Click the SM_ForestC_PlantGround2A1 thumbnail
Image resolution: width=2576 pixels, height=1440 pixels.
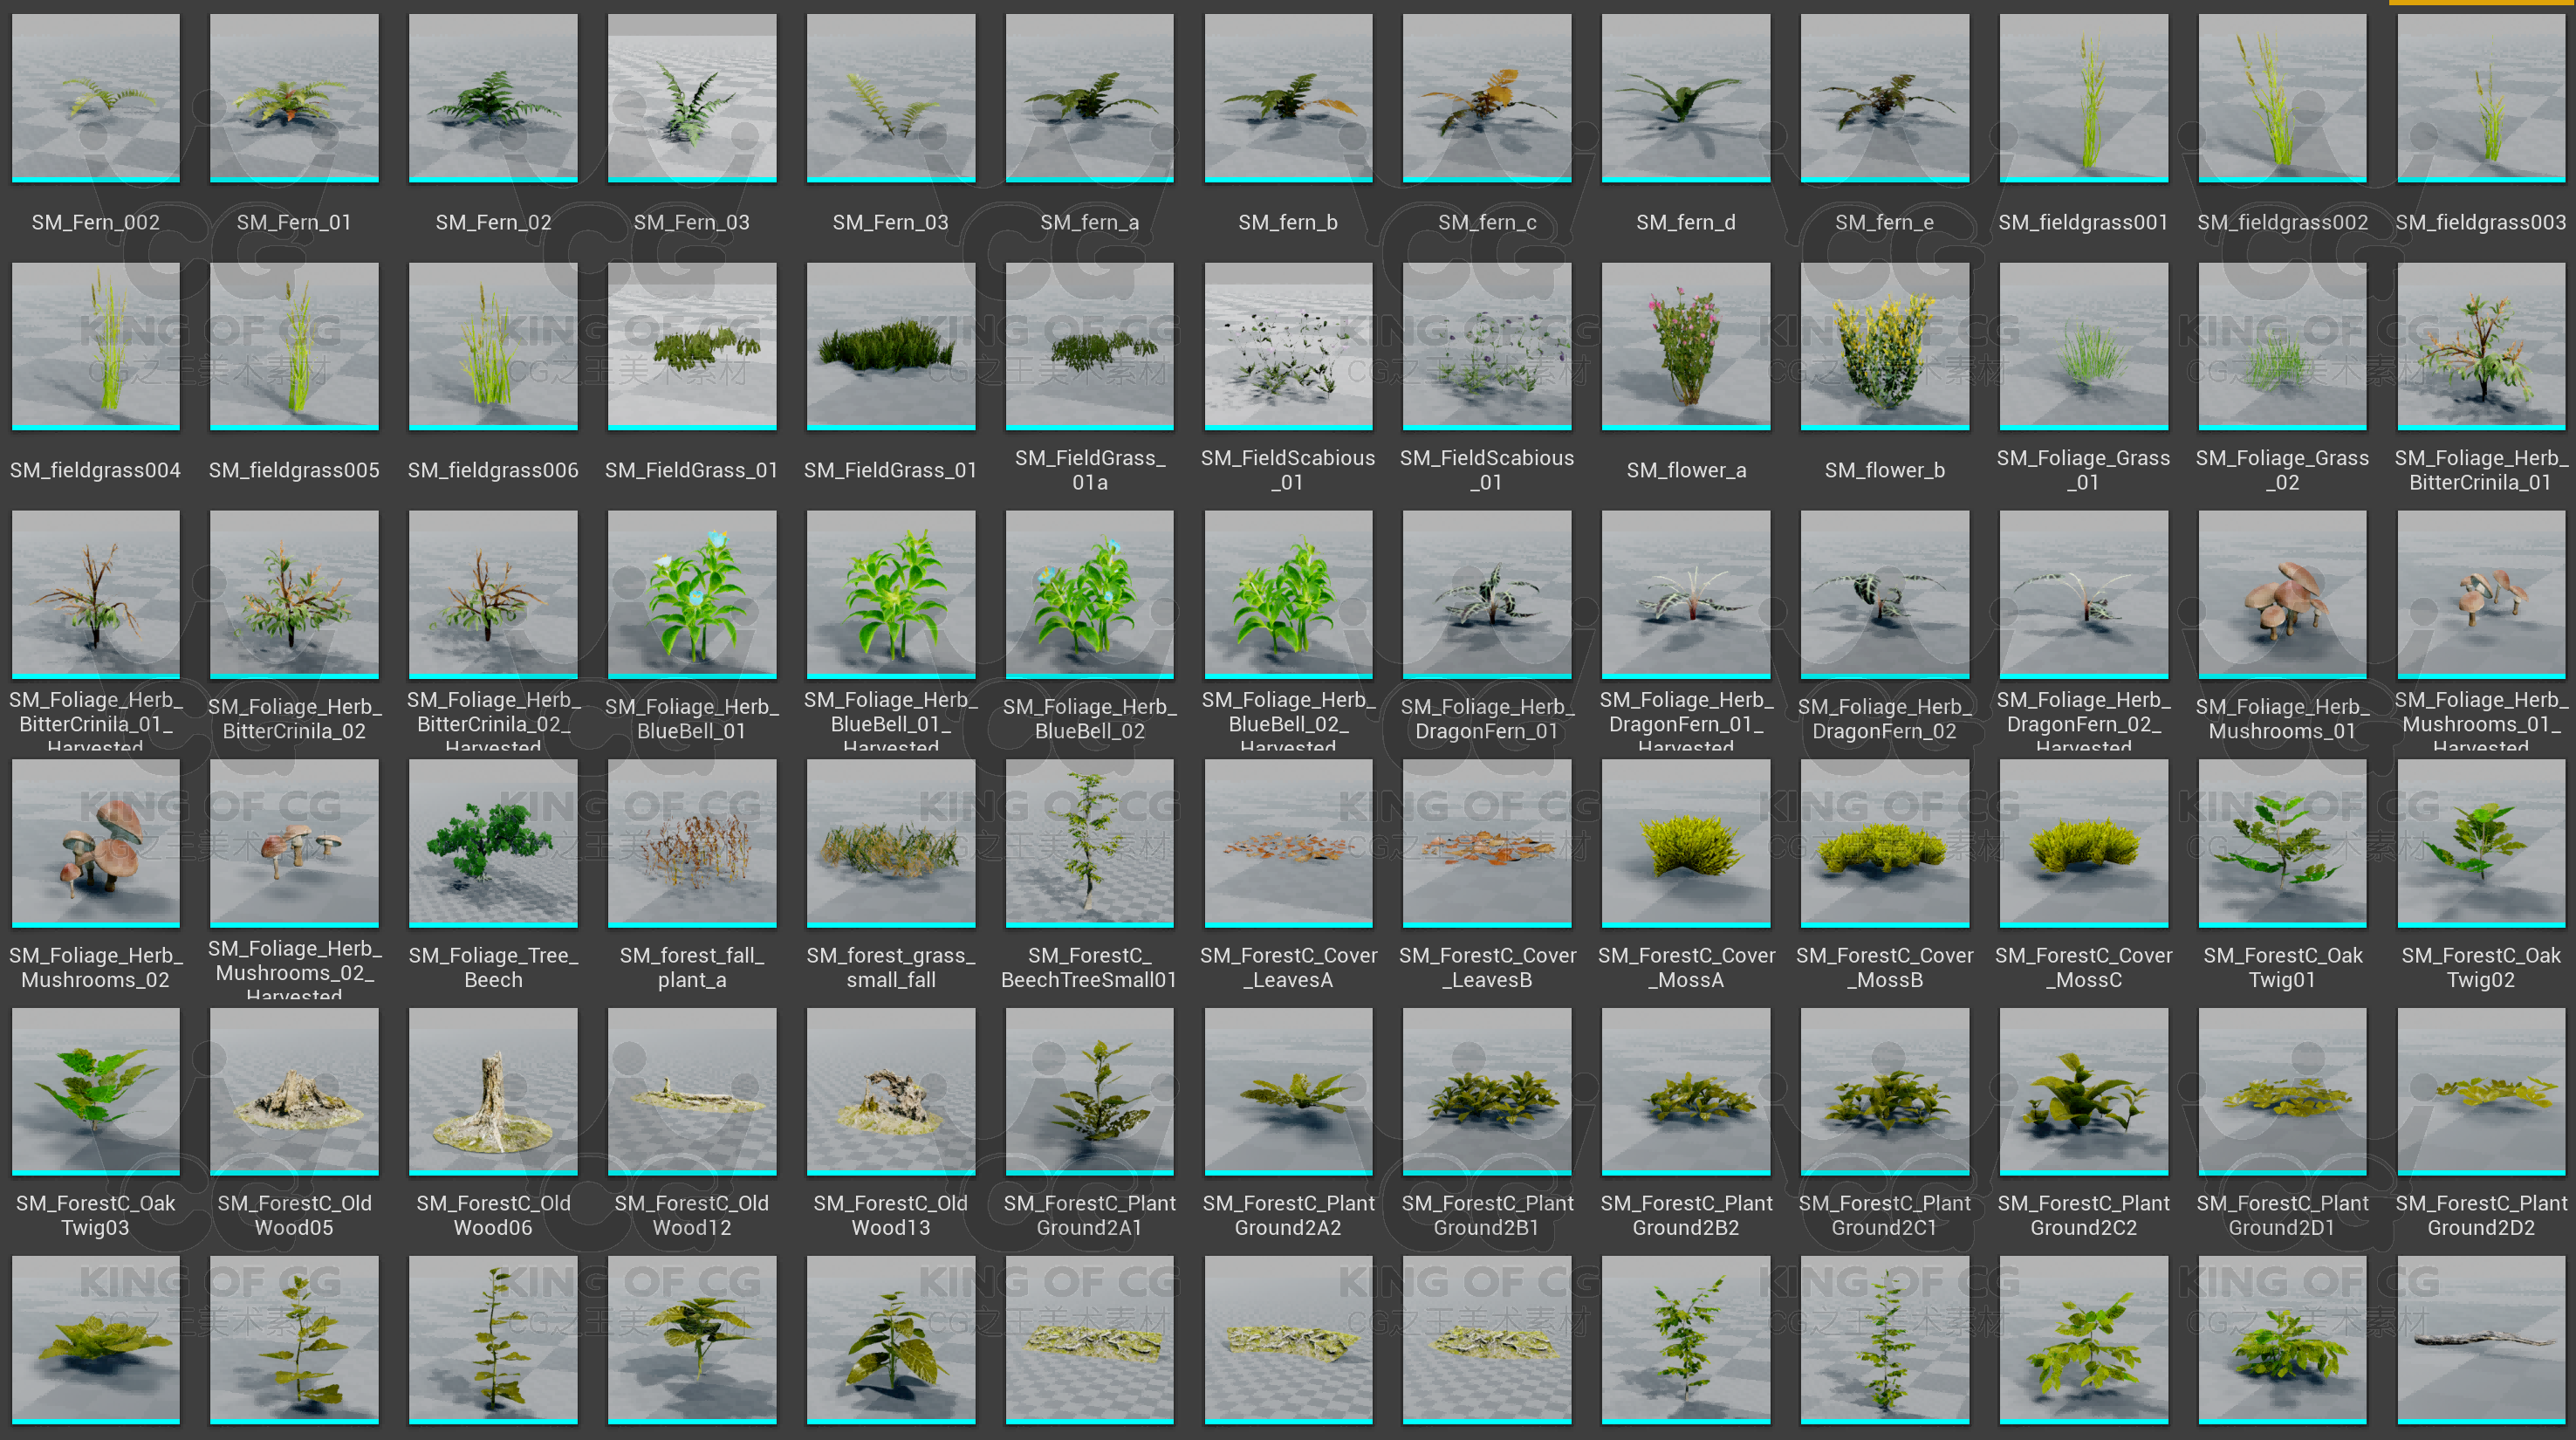click(x=1089, y=1090)
